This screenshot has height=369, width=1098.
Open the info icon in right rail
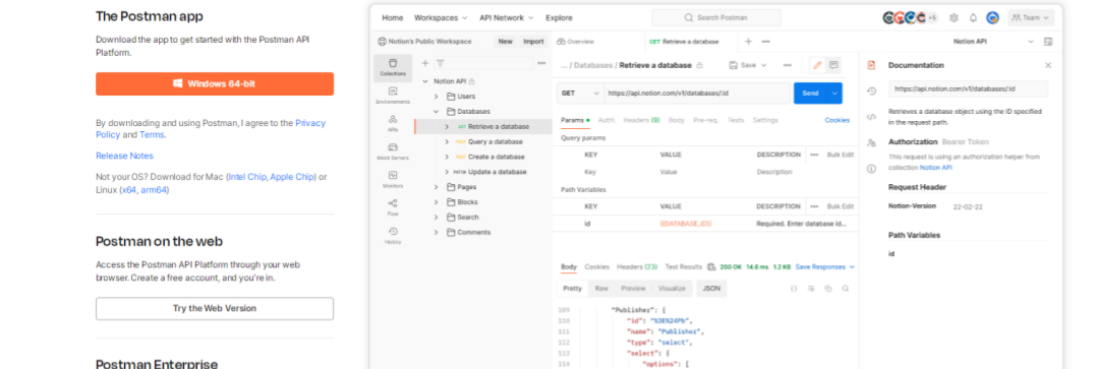tap(872, 169)
